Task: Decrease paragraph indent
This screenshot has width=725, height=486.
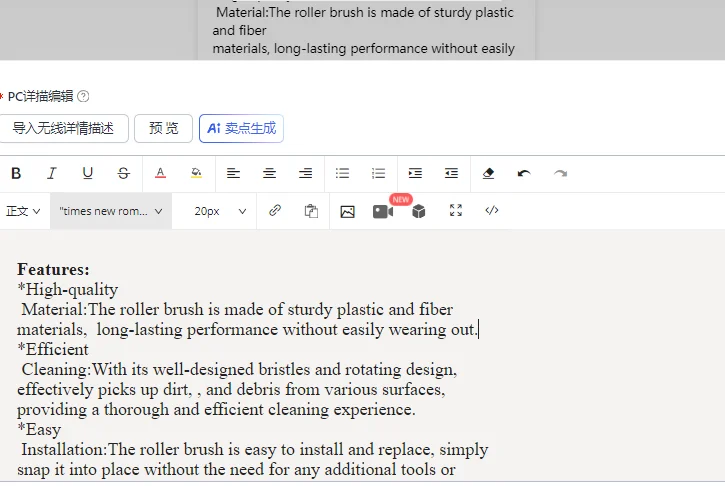Action: (x=451, y=173)
